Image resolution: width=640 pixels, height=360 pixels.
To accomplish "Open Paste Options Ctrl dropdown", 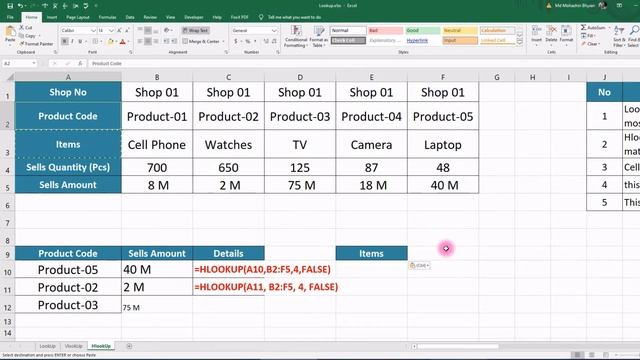I will (419, 265).
